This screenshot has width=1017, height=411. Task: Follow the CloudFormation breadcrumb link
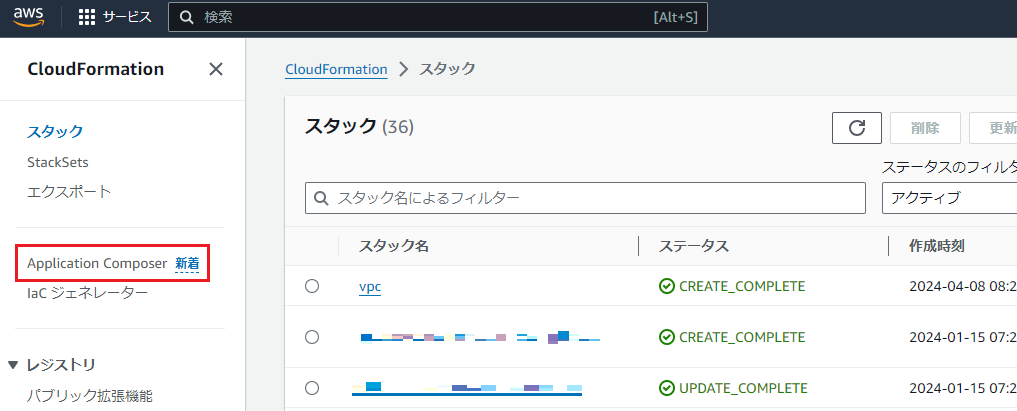tap(337, 69)
